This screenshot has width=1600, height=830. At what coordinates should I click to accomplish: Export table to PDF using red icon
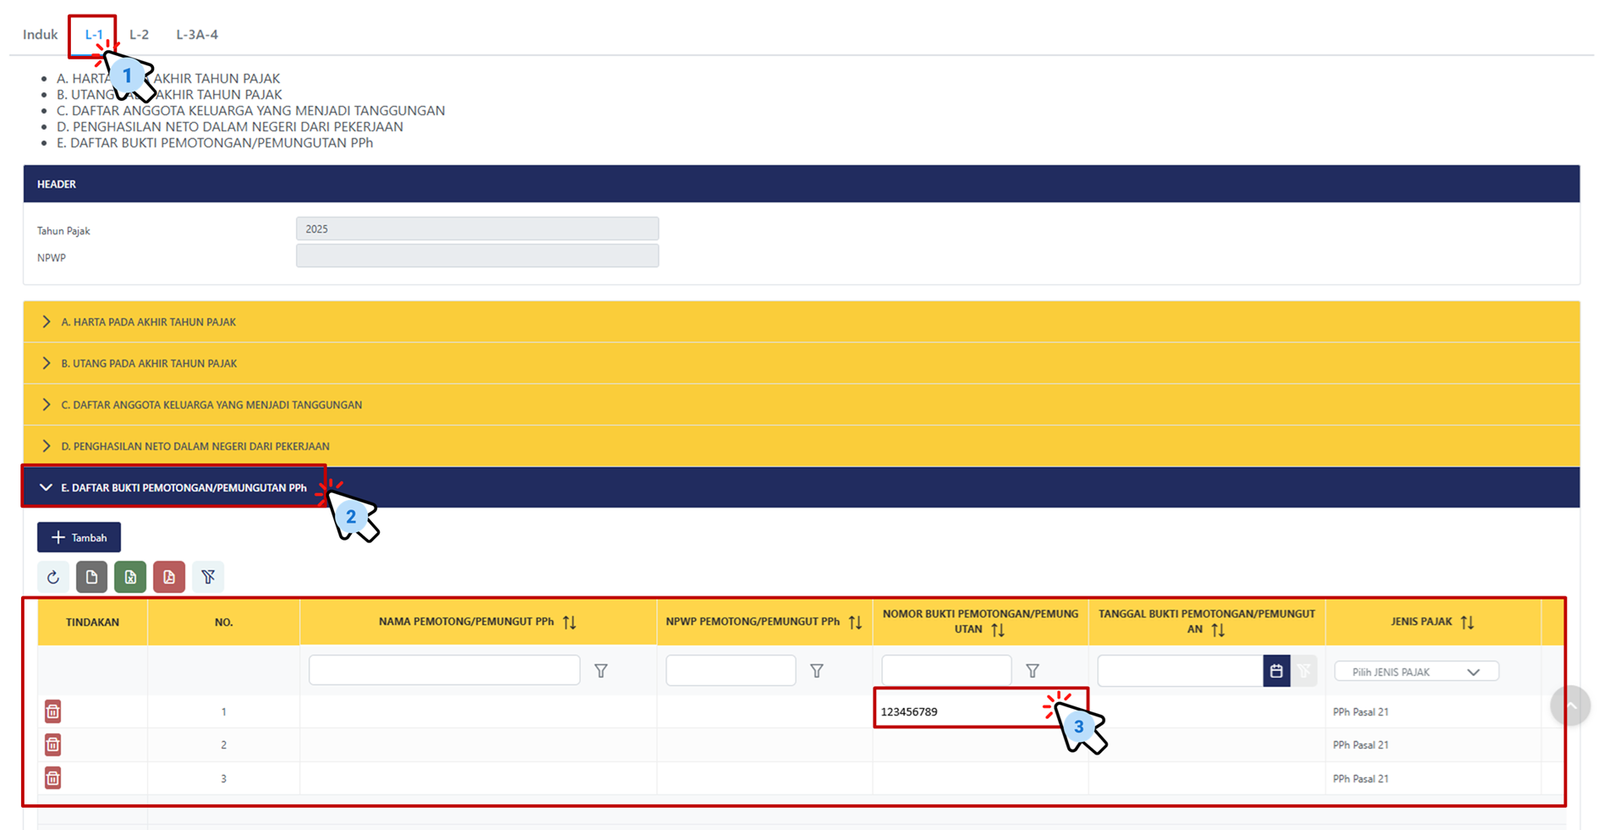[169, 577]
